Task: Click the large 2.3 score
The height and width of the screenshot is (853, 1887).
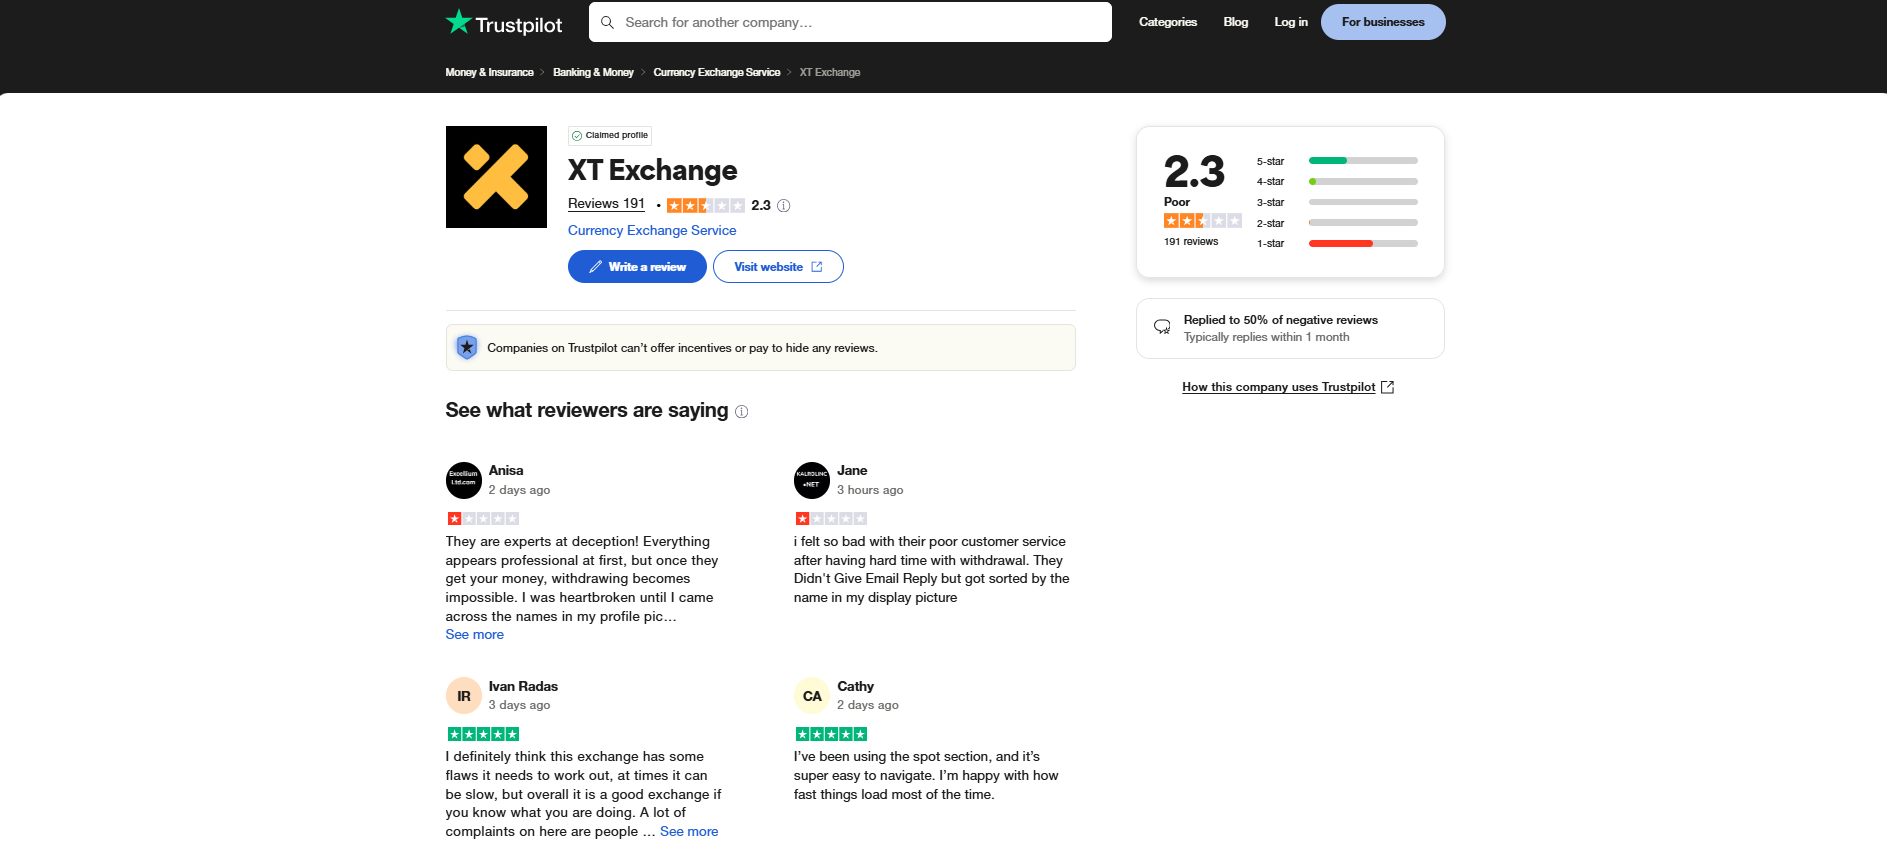Action: click(1194, 172)
